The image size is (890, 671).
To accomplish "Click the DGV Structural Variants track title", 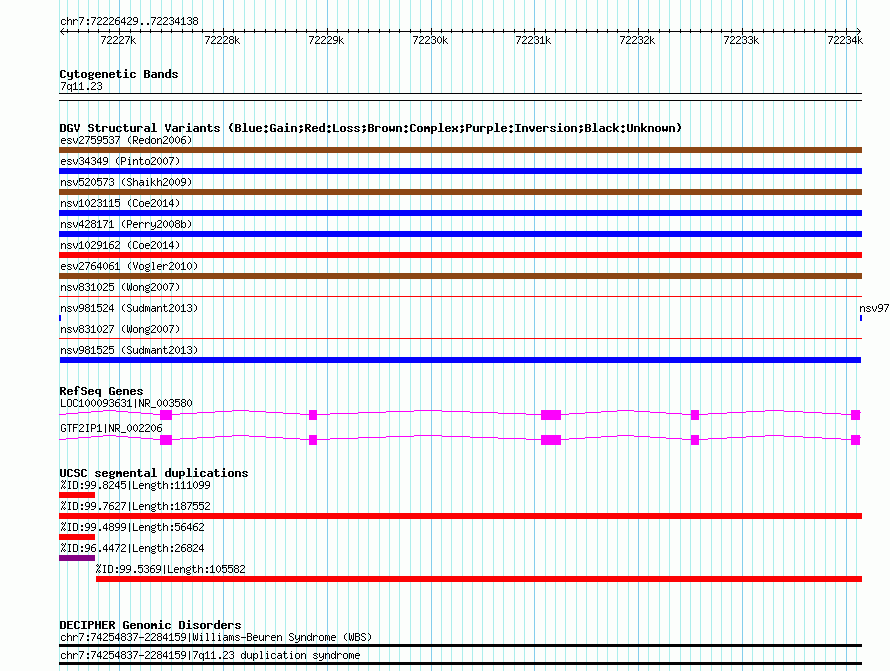I will 371,128.
